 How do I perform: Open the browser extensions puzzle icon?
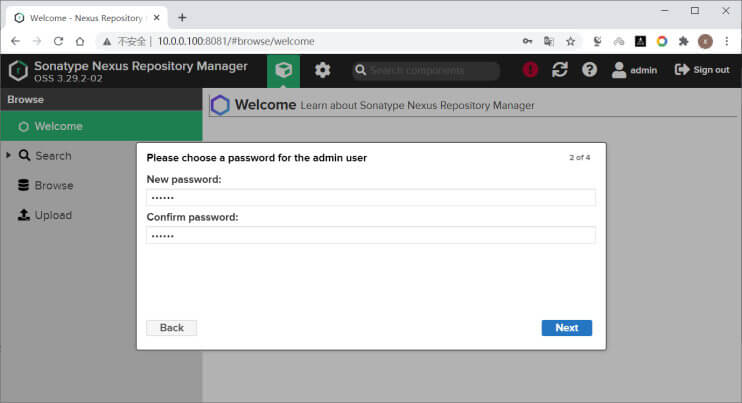pos(683,42)
